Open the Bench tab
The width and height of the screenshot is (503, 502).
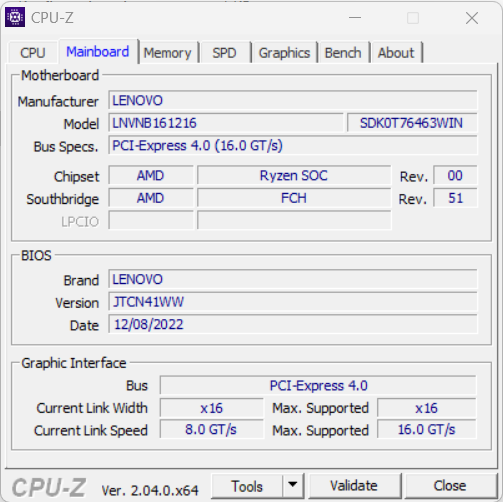pyautogui.click(x=343, y=53)
